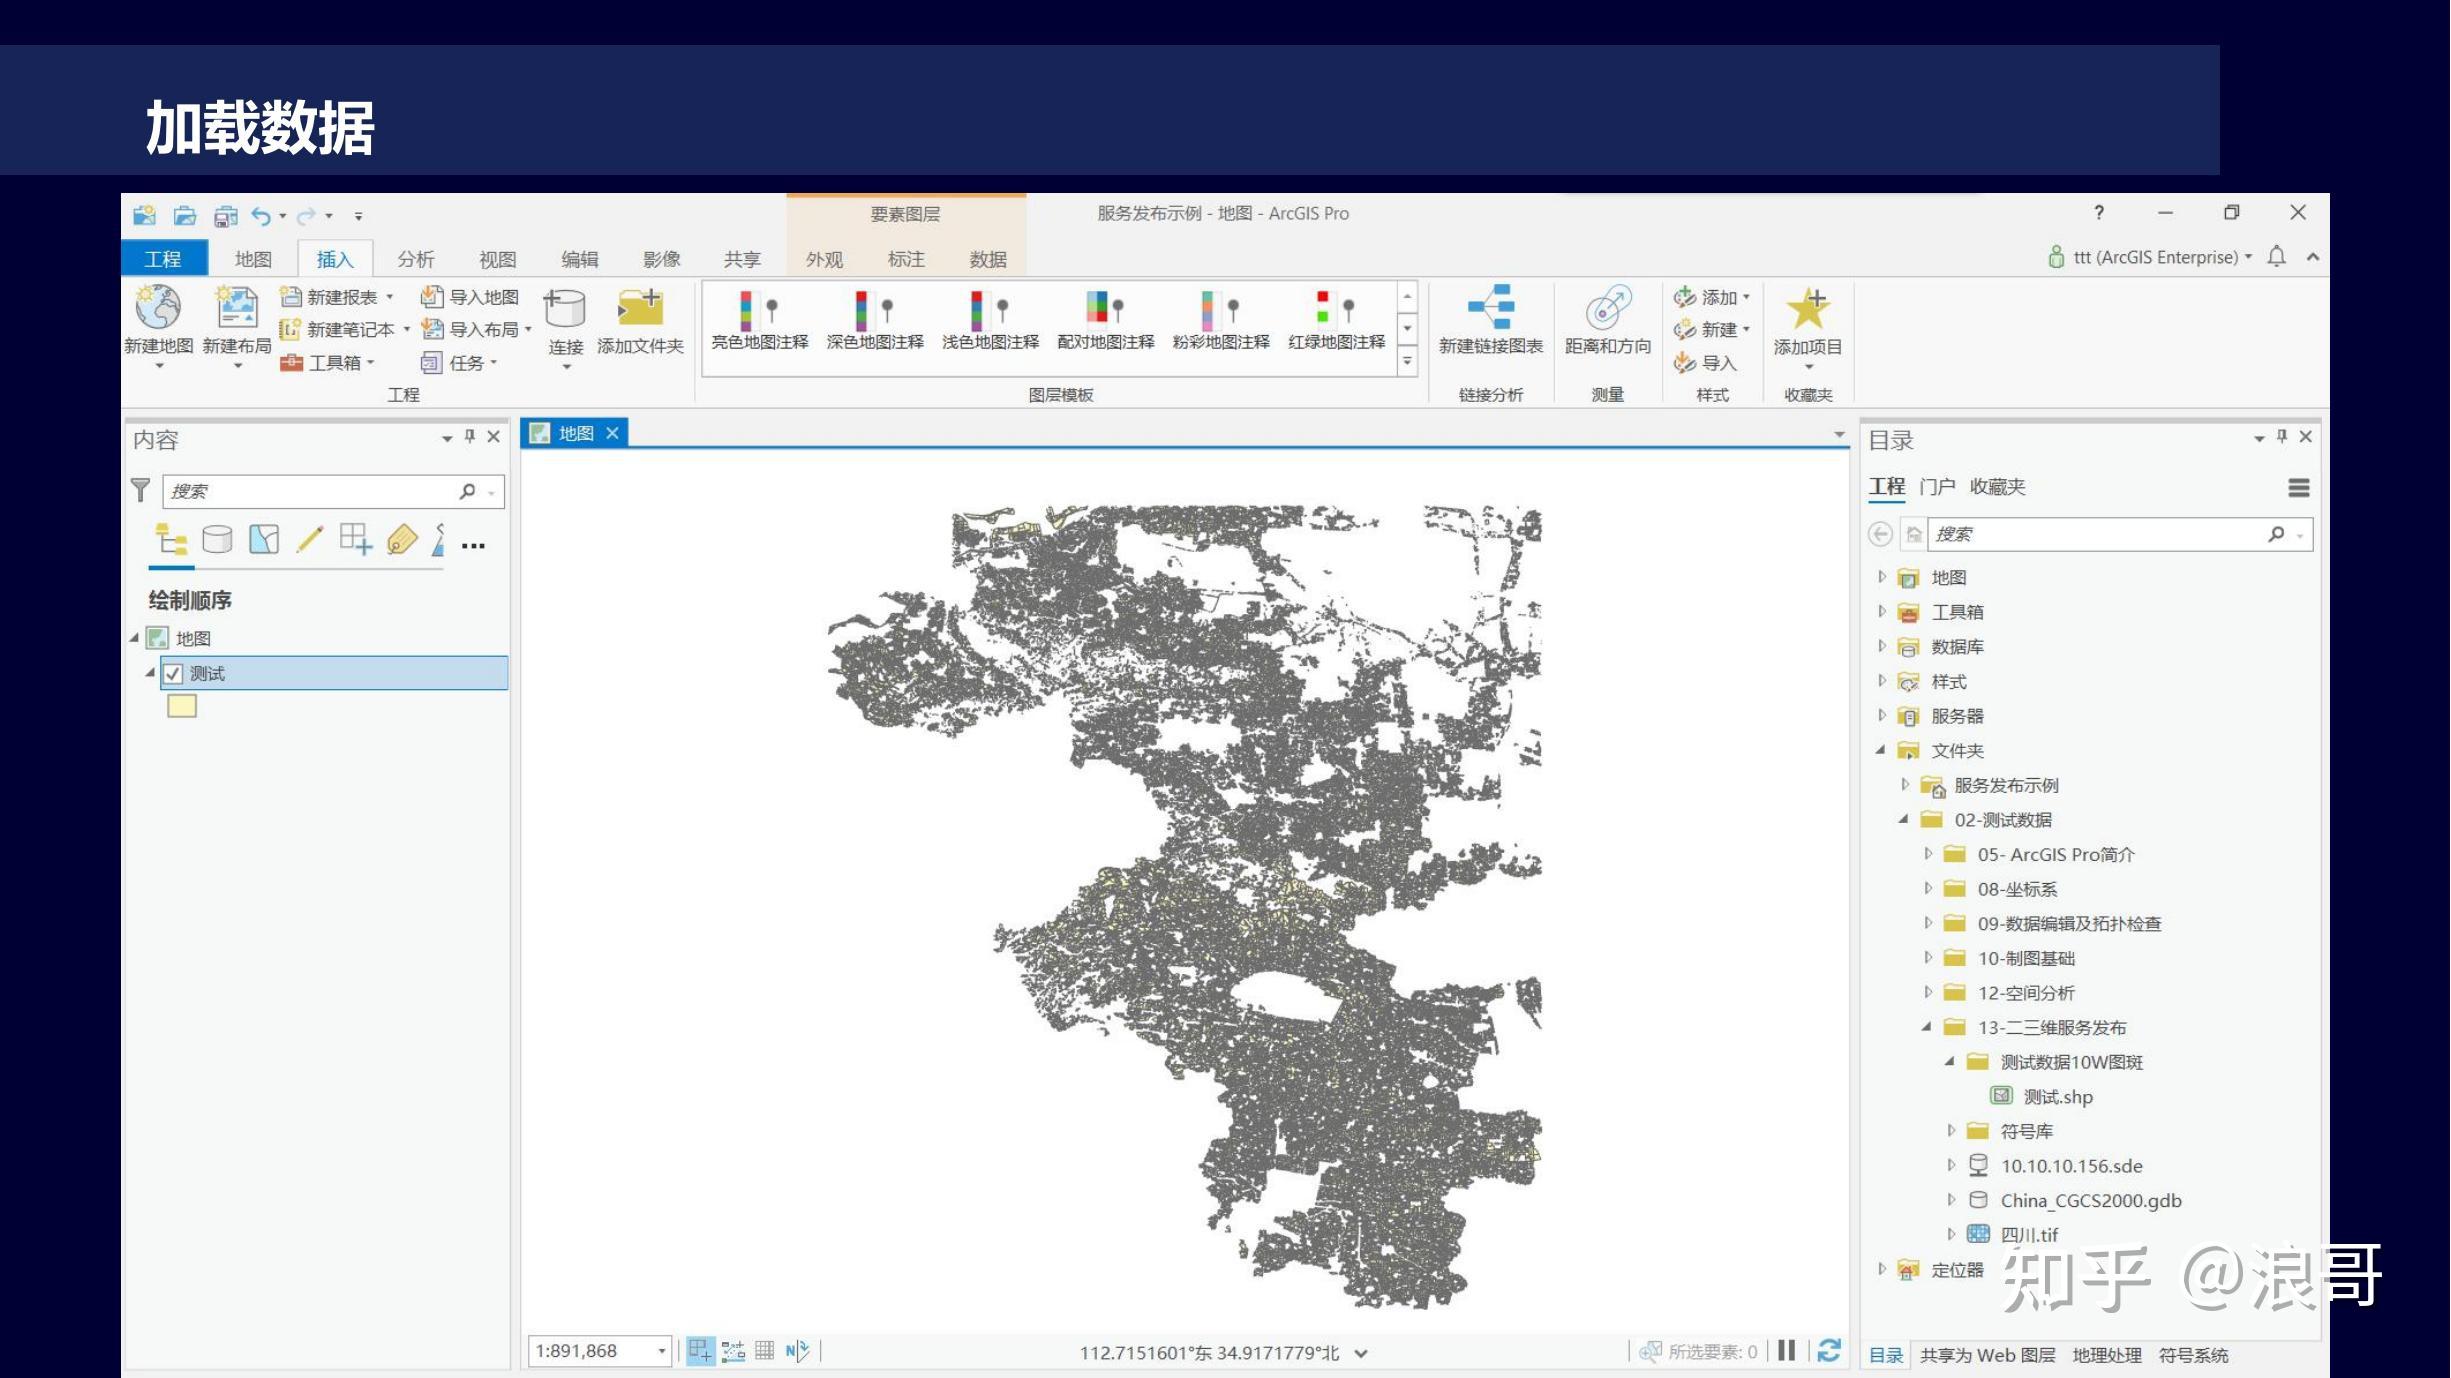Click the 测试 layer yellow symbol swatch
2451x1378 pixels.
click(x=182, y=706)
